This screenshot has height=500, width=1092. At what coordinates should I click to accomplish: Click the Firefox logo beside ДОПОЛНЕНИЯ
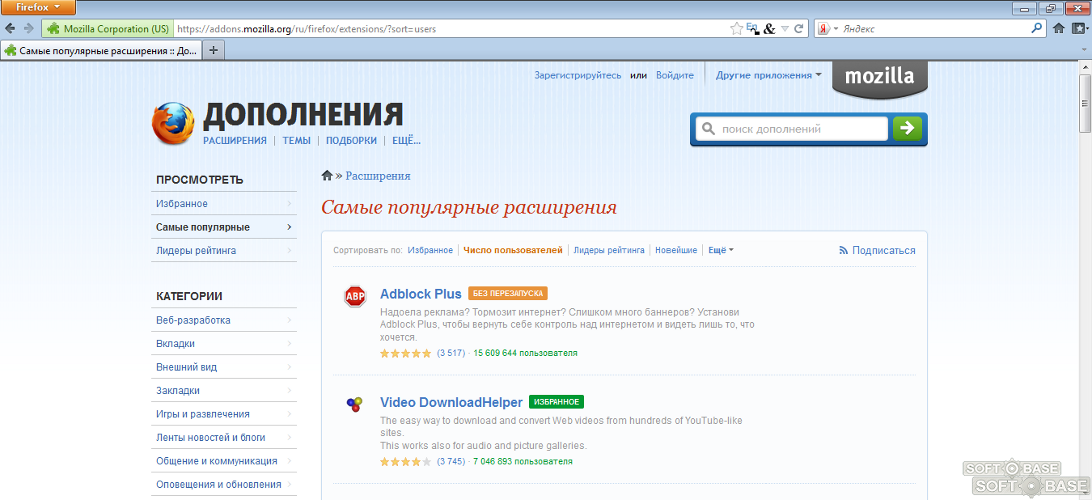click(171, 124)
